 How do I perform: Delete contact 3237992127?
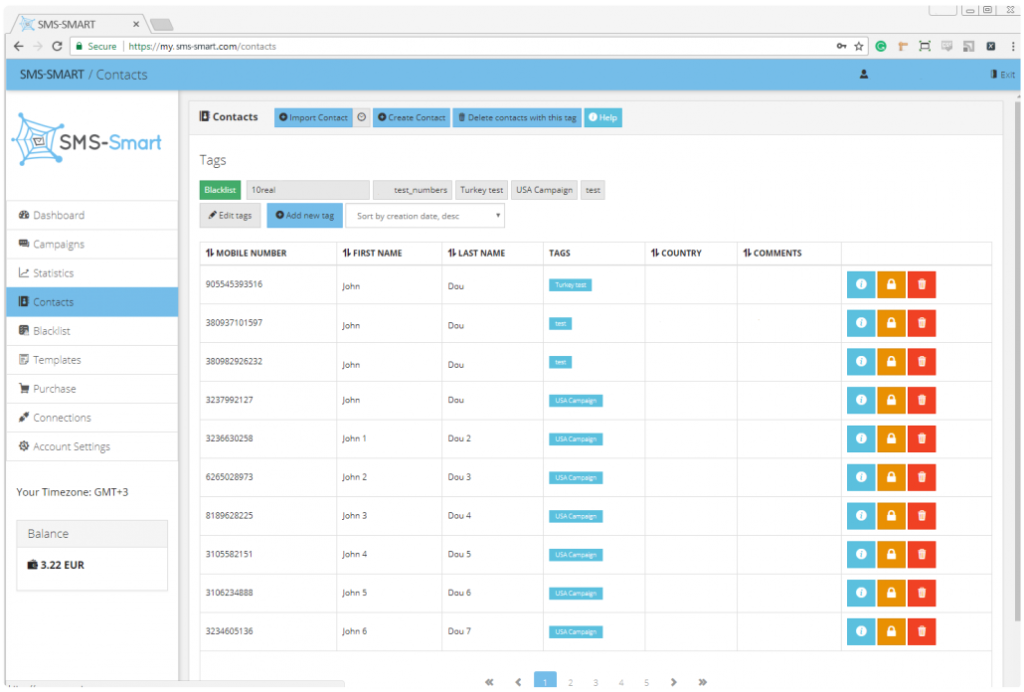921,400
